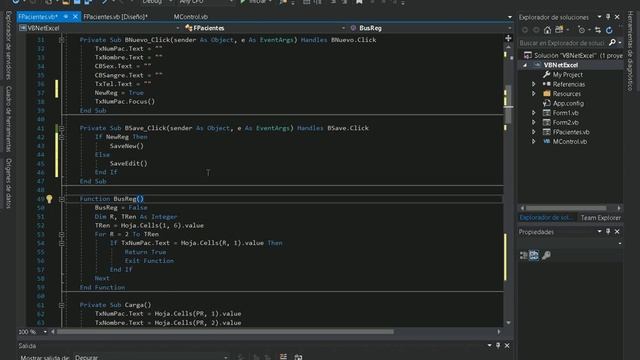Image resolution: width=640 pixels, height=360 pixels.
Task: Open the Depurar output source dropdown
Action: point(225,358)
